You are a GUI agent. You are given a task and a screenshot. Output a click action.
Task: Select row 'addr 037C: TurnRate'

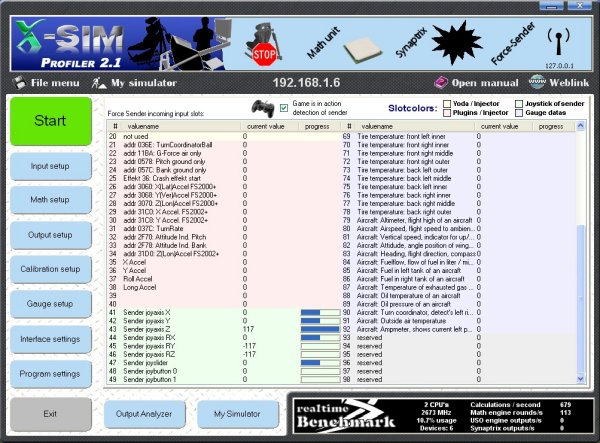coord(224,229)
